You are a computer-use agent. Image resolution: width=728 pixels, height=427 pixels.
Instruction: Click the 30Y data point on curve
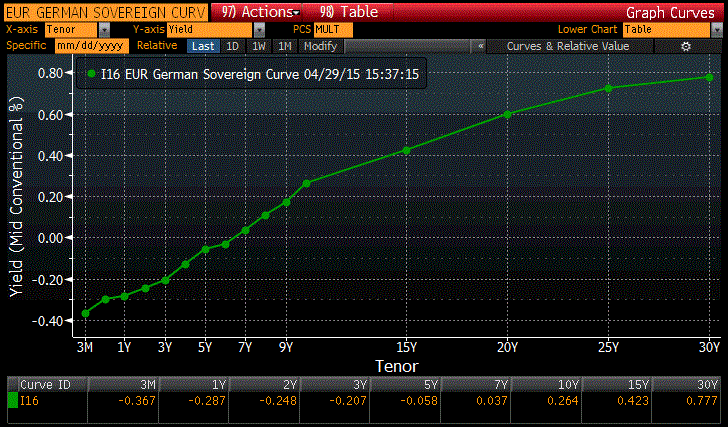click(x=709, y=77)
